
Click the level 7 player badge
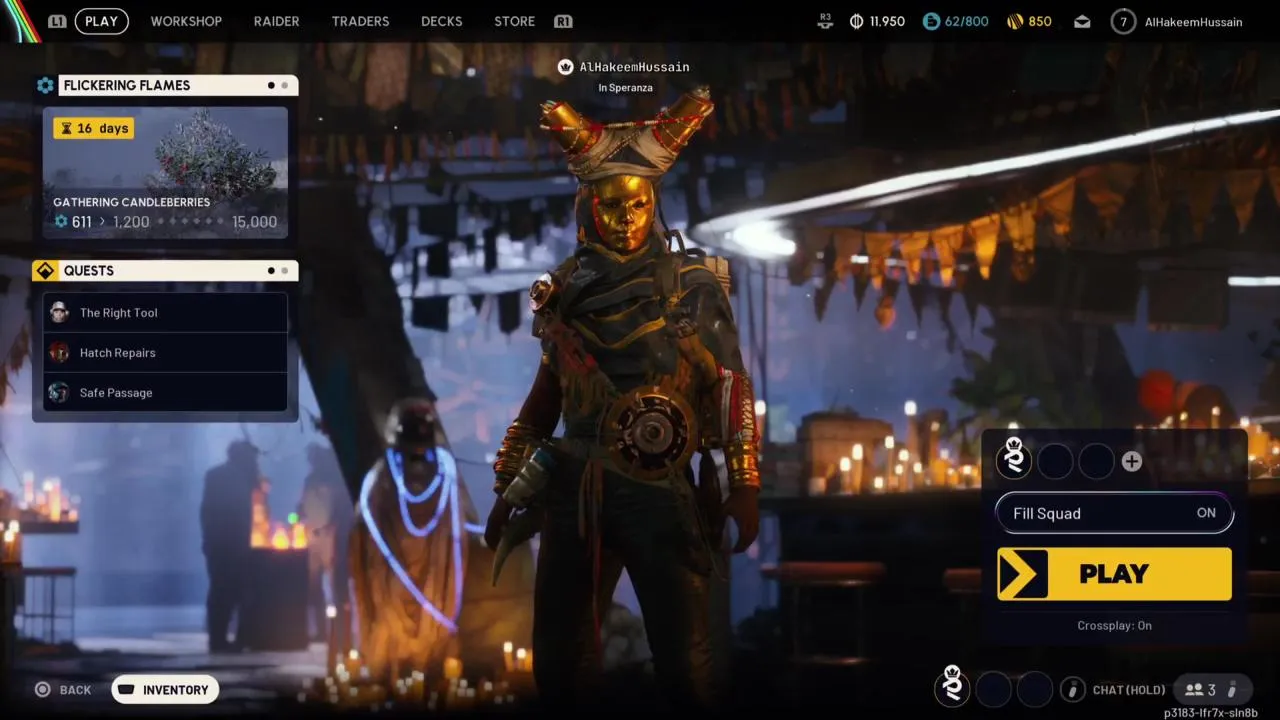pyautogui.click(x=1123, y=21)
